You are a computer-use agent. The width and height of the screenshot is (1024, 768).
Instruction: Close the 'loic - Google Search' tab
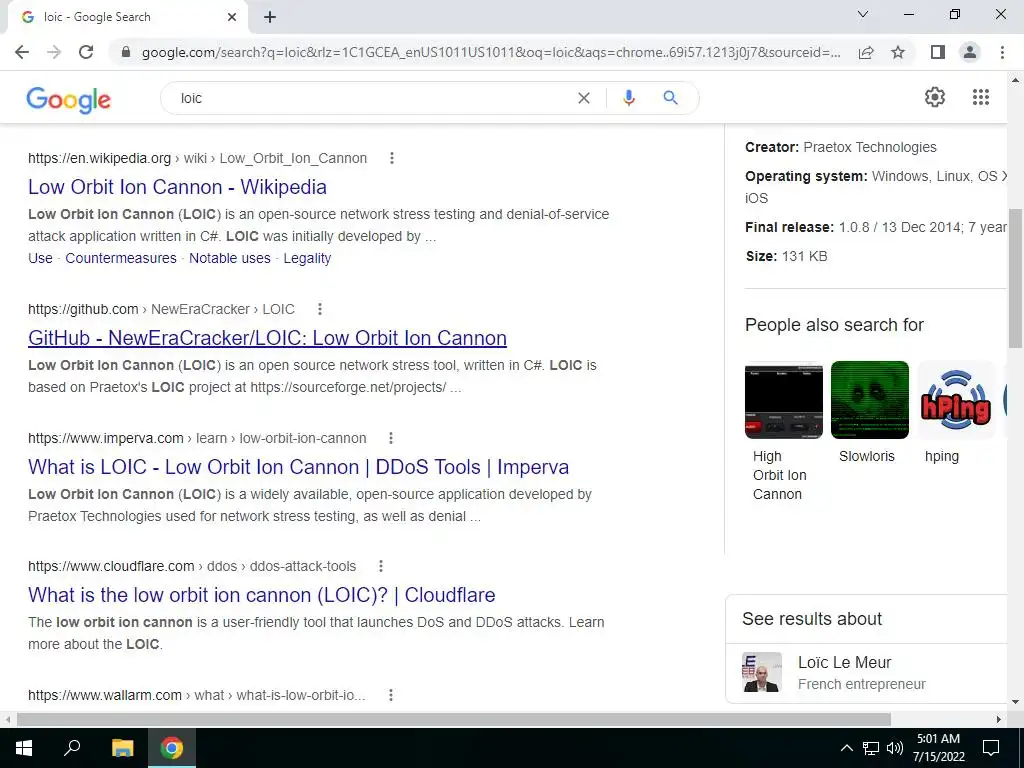click(x=232, y=17)
